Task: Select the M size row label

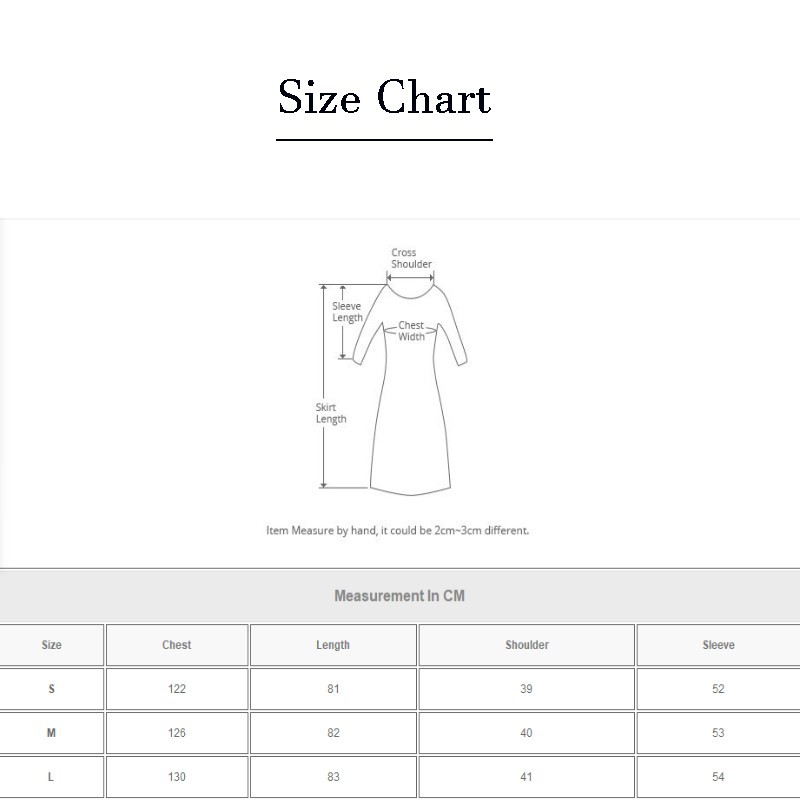Action: [x=51, y=732]
